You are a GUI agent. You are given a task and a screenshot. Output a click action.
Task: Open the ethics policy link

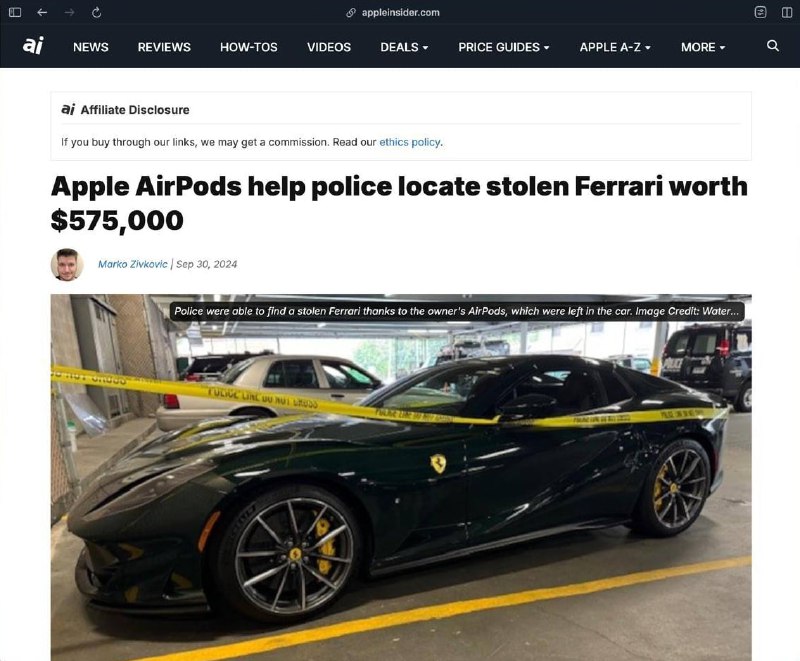point(410,142)
